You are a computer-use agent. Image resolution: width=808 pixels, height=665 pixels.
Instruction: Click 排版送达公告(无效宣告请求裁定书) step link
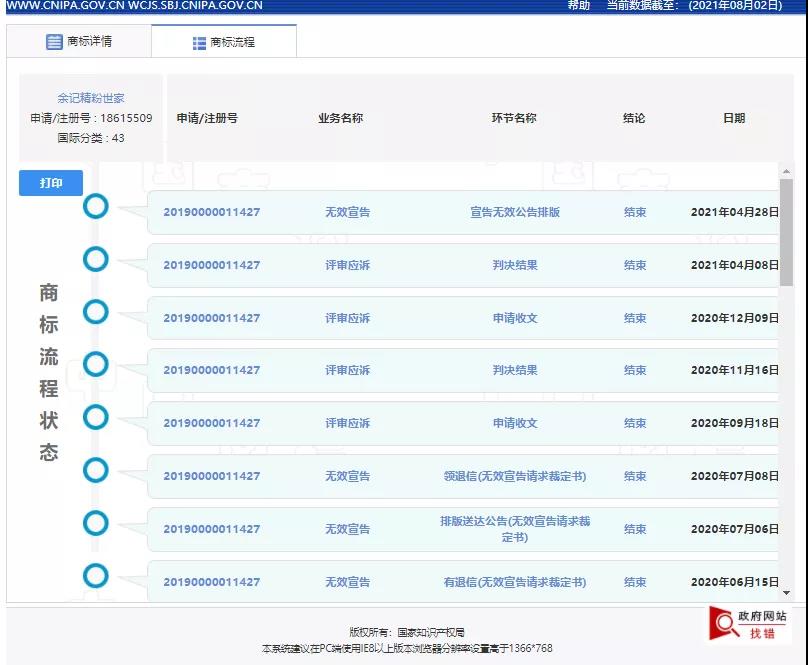point(515,529)
